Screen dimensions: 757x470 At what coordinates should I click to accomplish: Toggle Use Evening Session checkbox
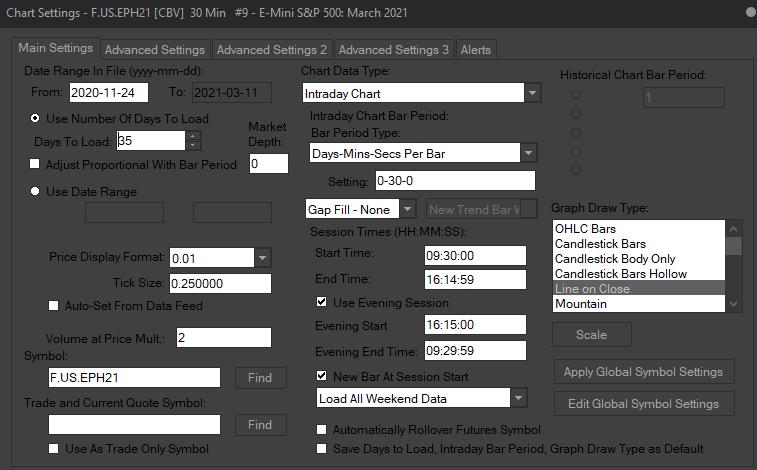click(x=321, y=302)
